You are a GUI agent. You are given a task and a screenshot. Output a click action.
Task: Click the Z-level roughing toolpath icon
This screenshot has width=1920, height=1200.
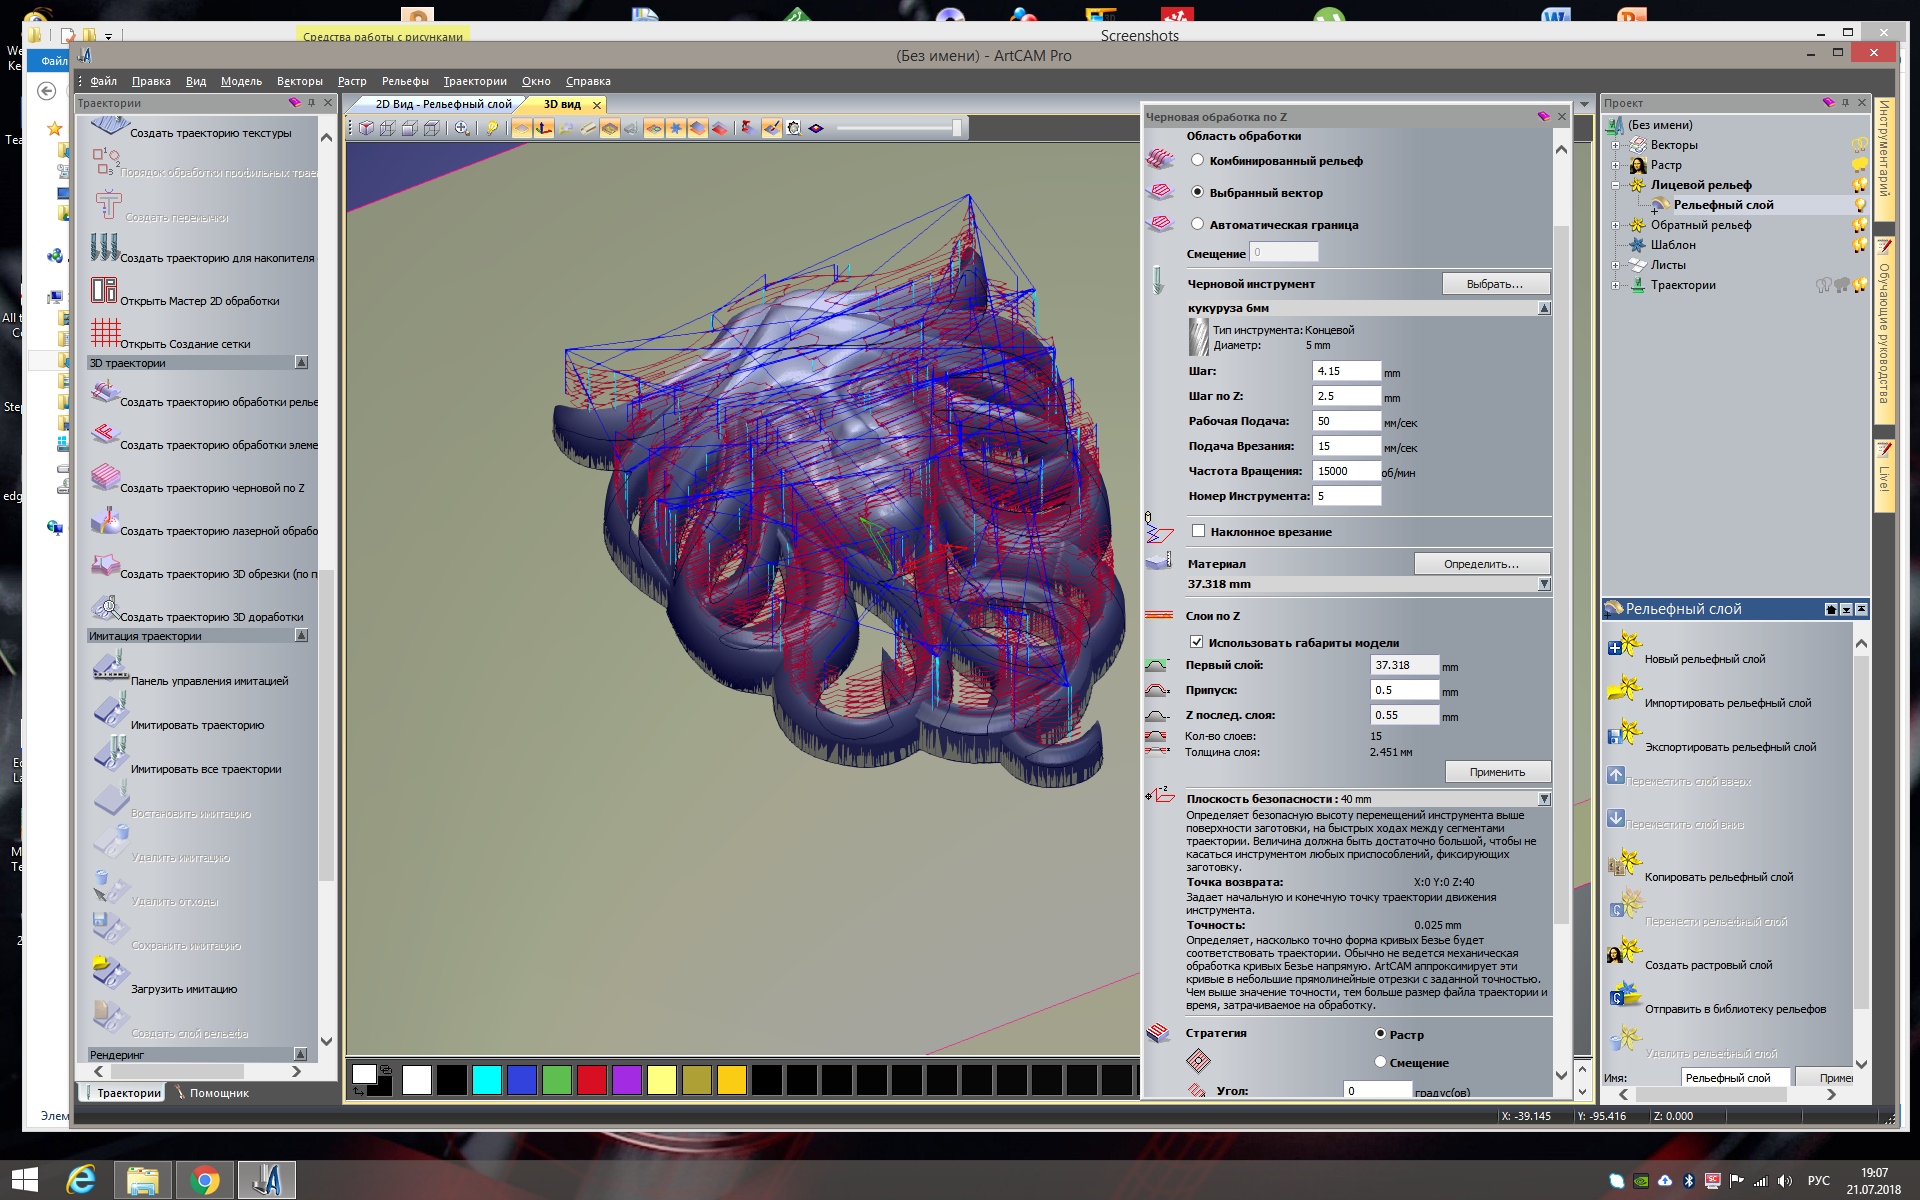point(105,478)
